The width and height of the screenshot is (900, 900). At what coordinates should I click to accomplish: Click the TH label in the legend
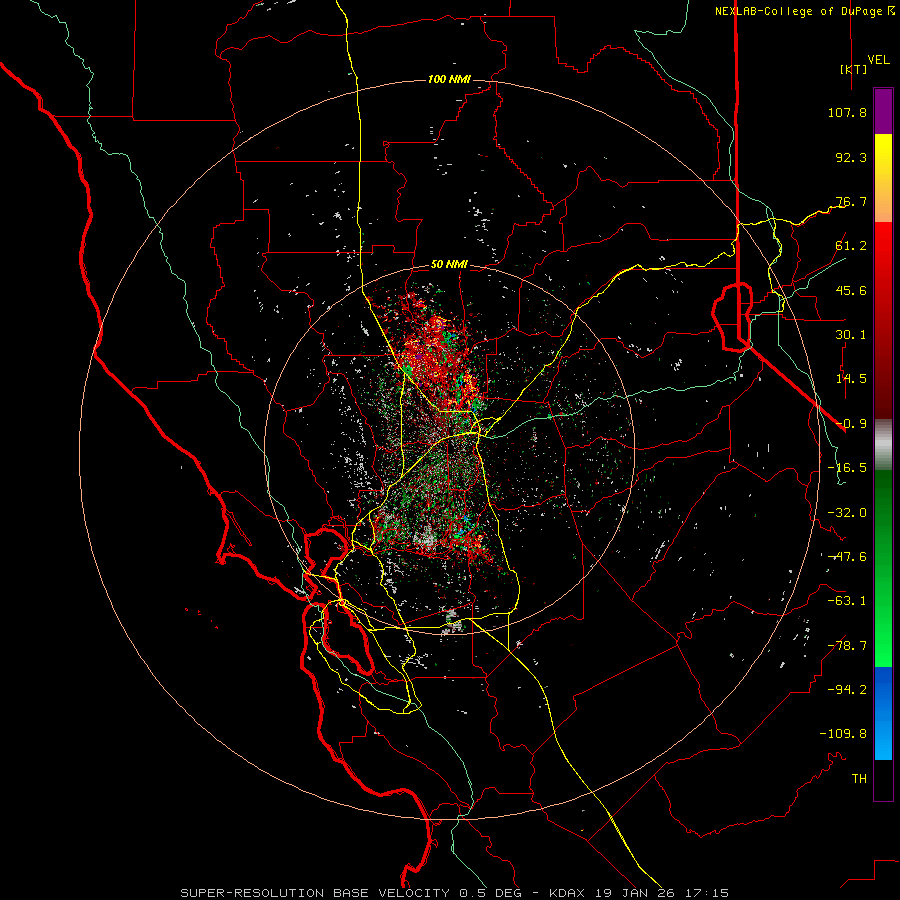tap(859, 779)
